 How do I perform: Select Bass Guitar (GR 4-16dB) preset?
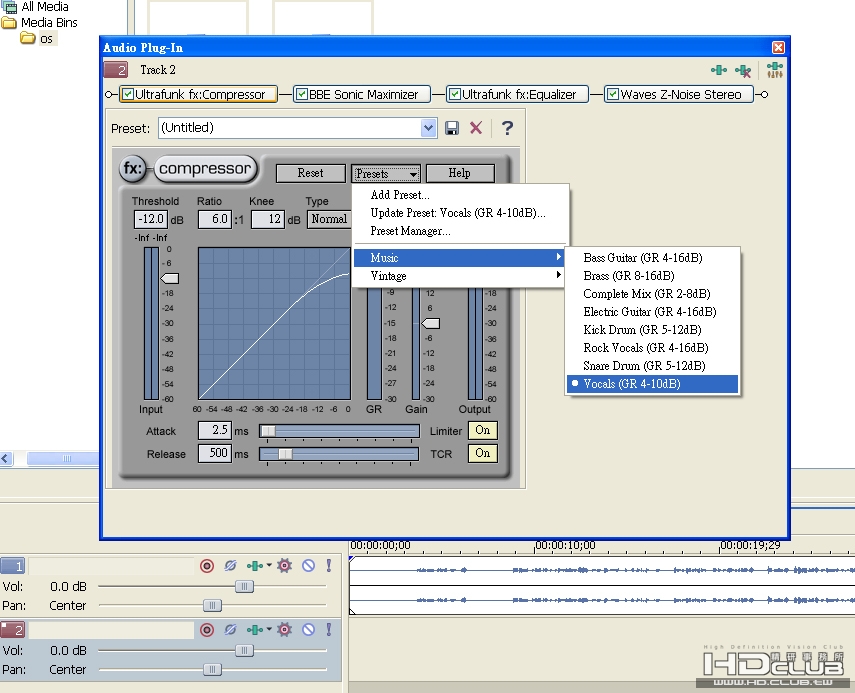click(x=652, y=258)
